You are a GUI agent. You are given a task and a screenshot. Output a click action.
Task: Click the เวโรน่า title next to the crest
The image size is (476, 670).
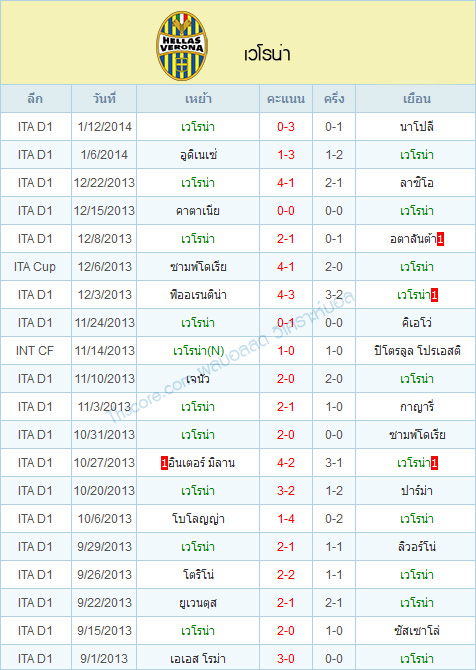coord(267,54)
